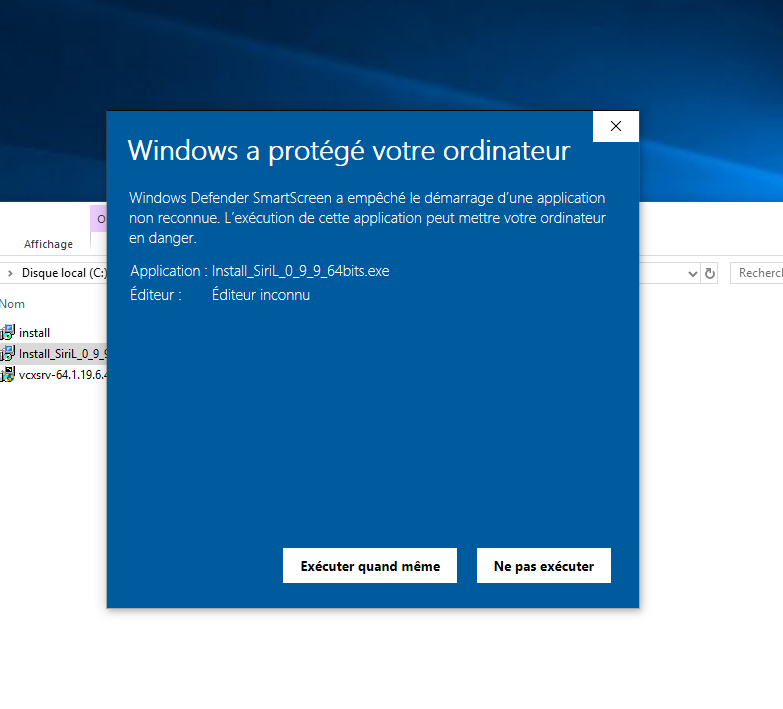Viewport: 783px width, 709px height.
Task: Focus the Rechercher search field
Action: point(757,273)
